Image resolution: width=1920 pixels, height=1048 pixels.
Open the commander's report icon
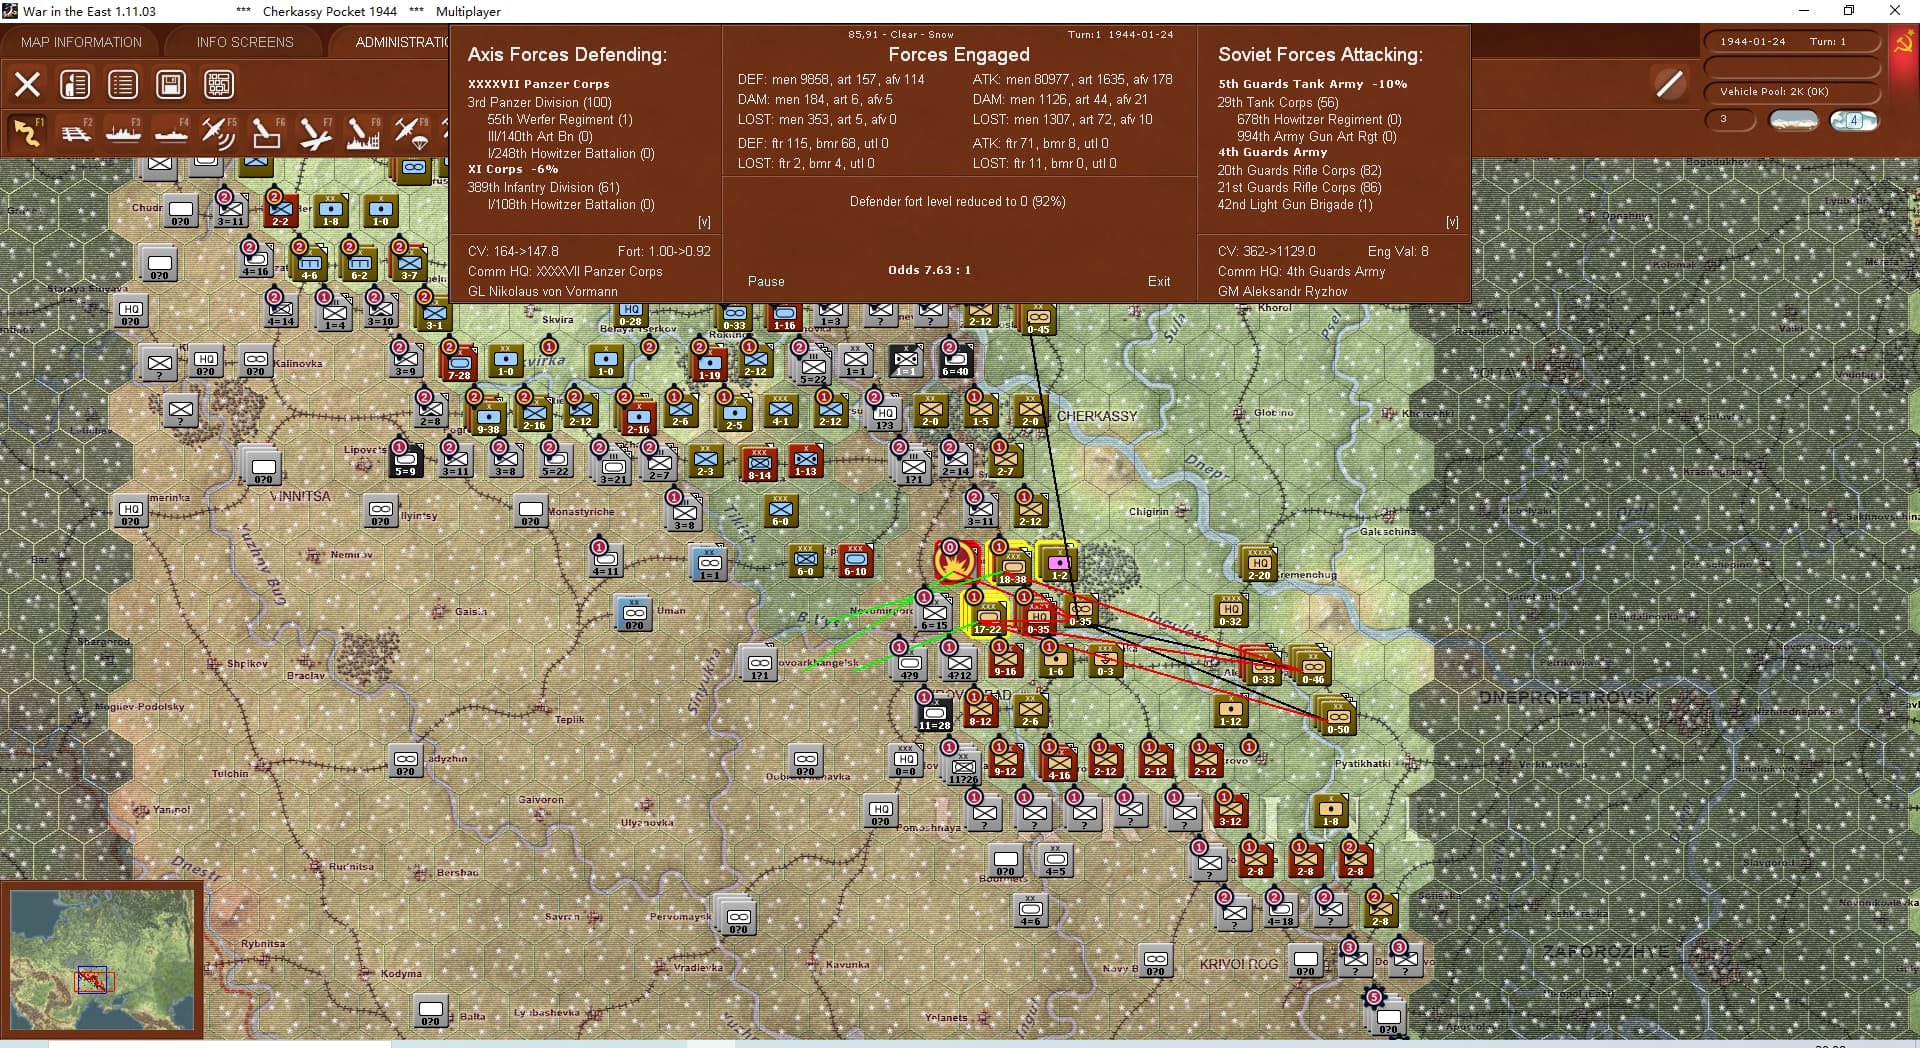click(75, 84)
